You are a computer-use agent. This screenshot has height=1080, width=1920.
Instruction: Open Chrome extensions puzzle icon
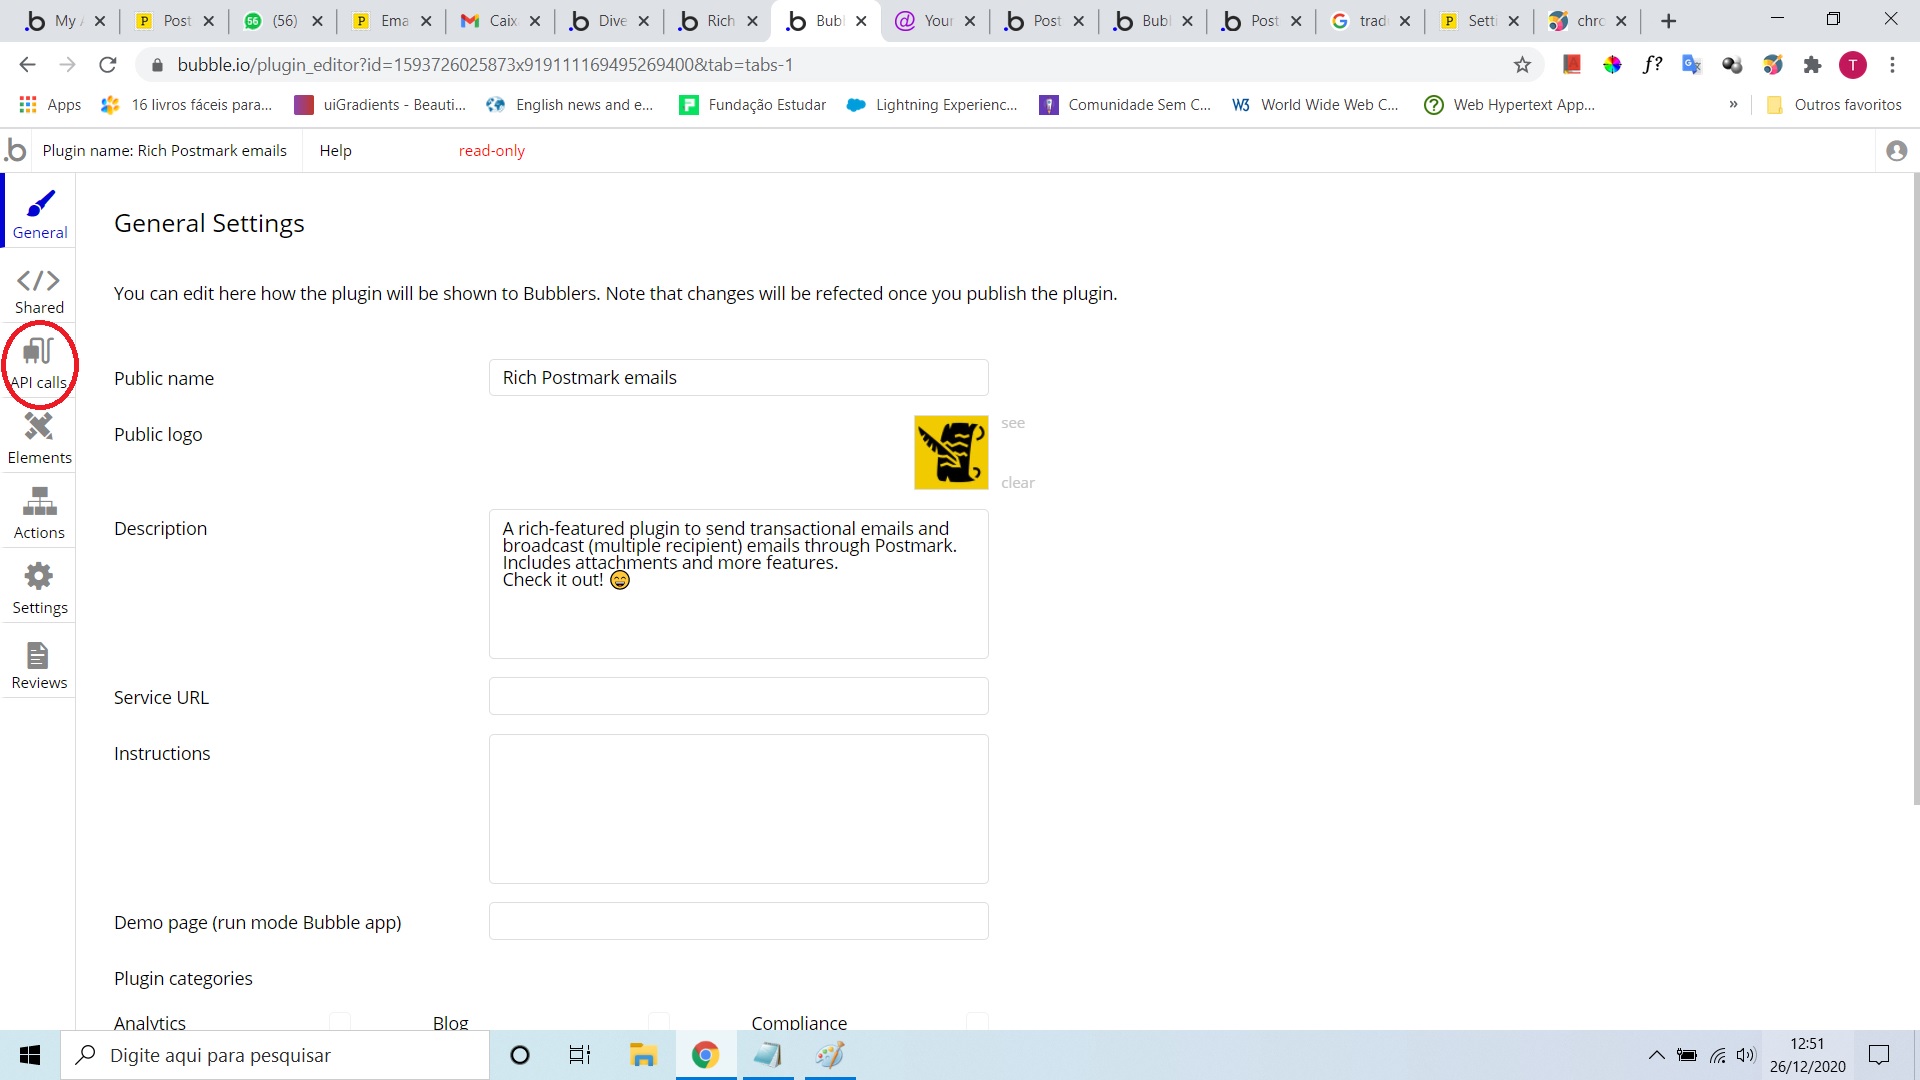tap(1812, 65)
